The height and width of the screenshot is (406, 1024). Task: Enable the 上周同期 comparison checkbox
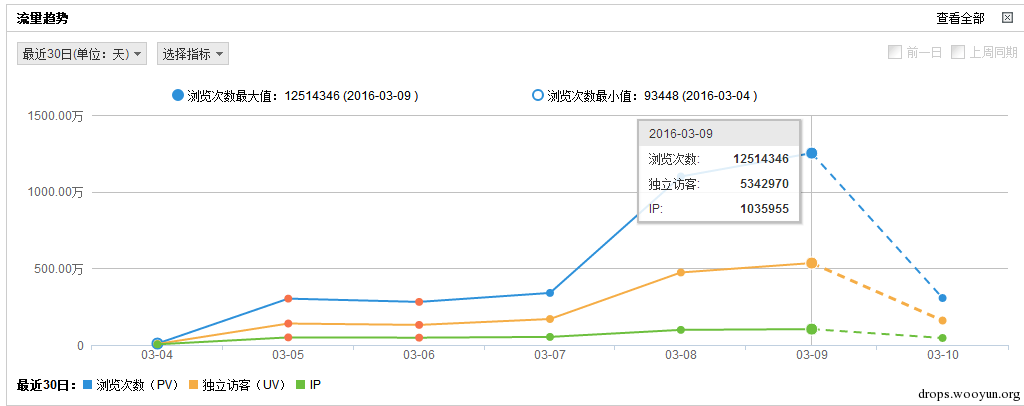click(957, 53)
